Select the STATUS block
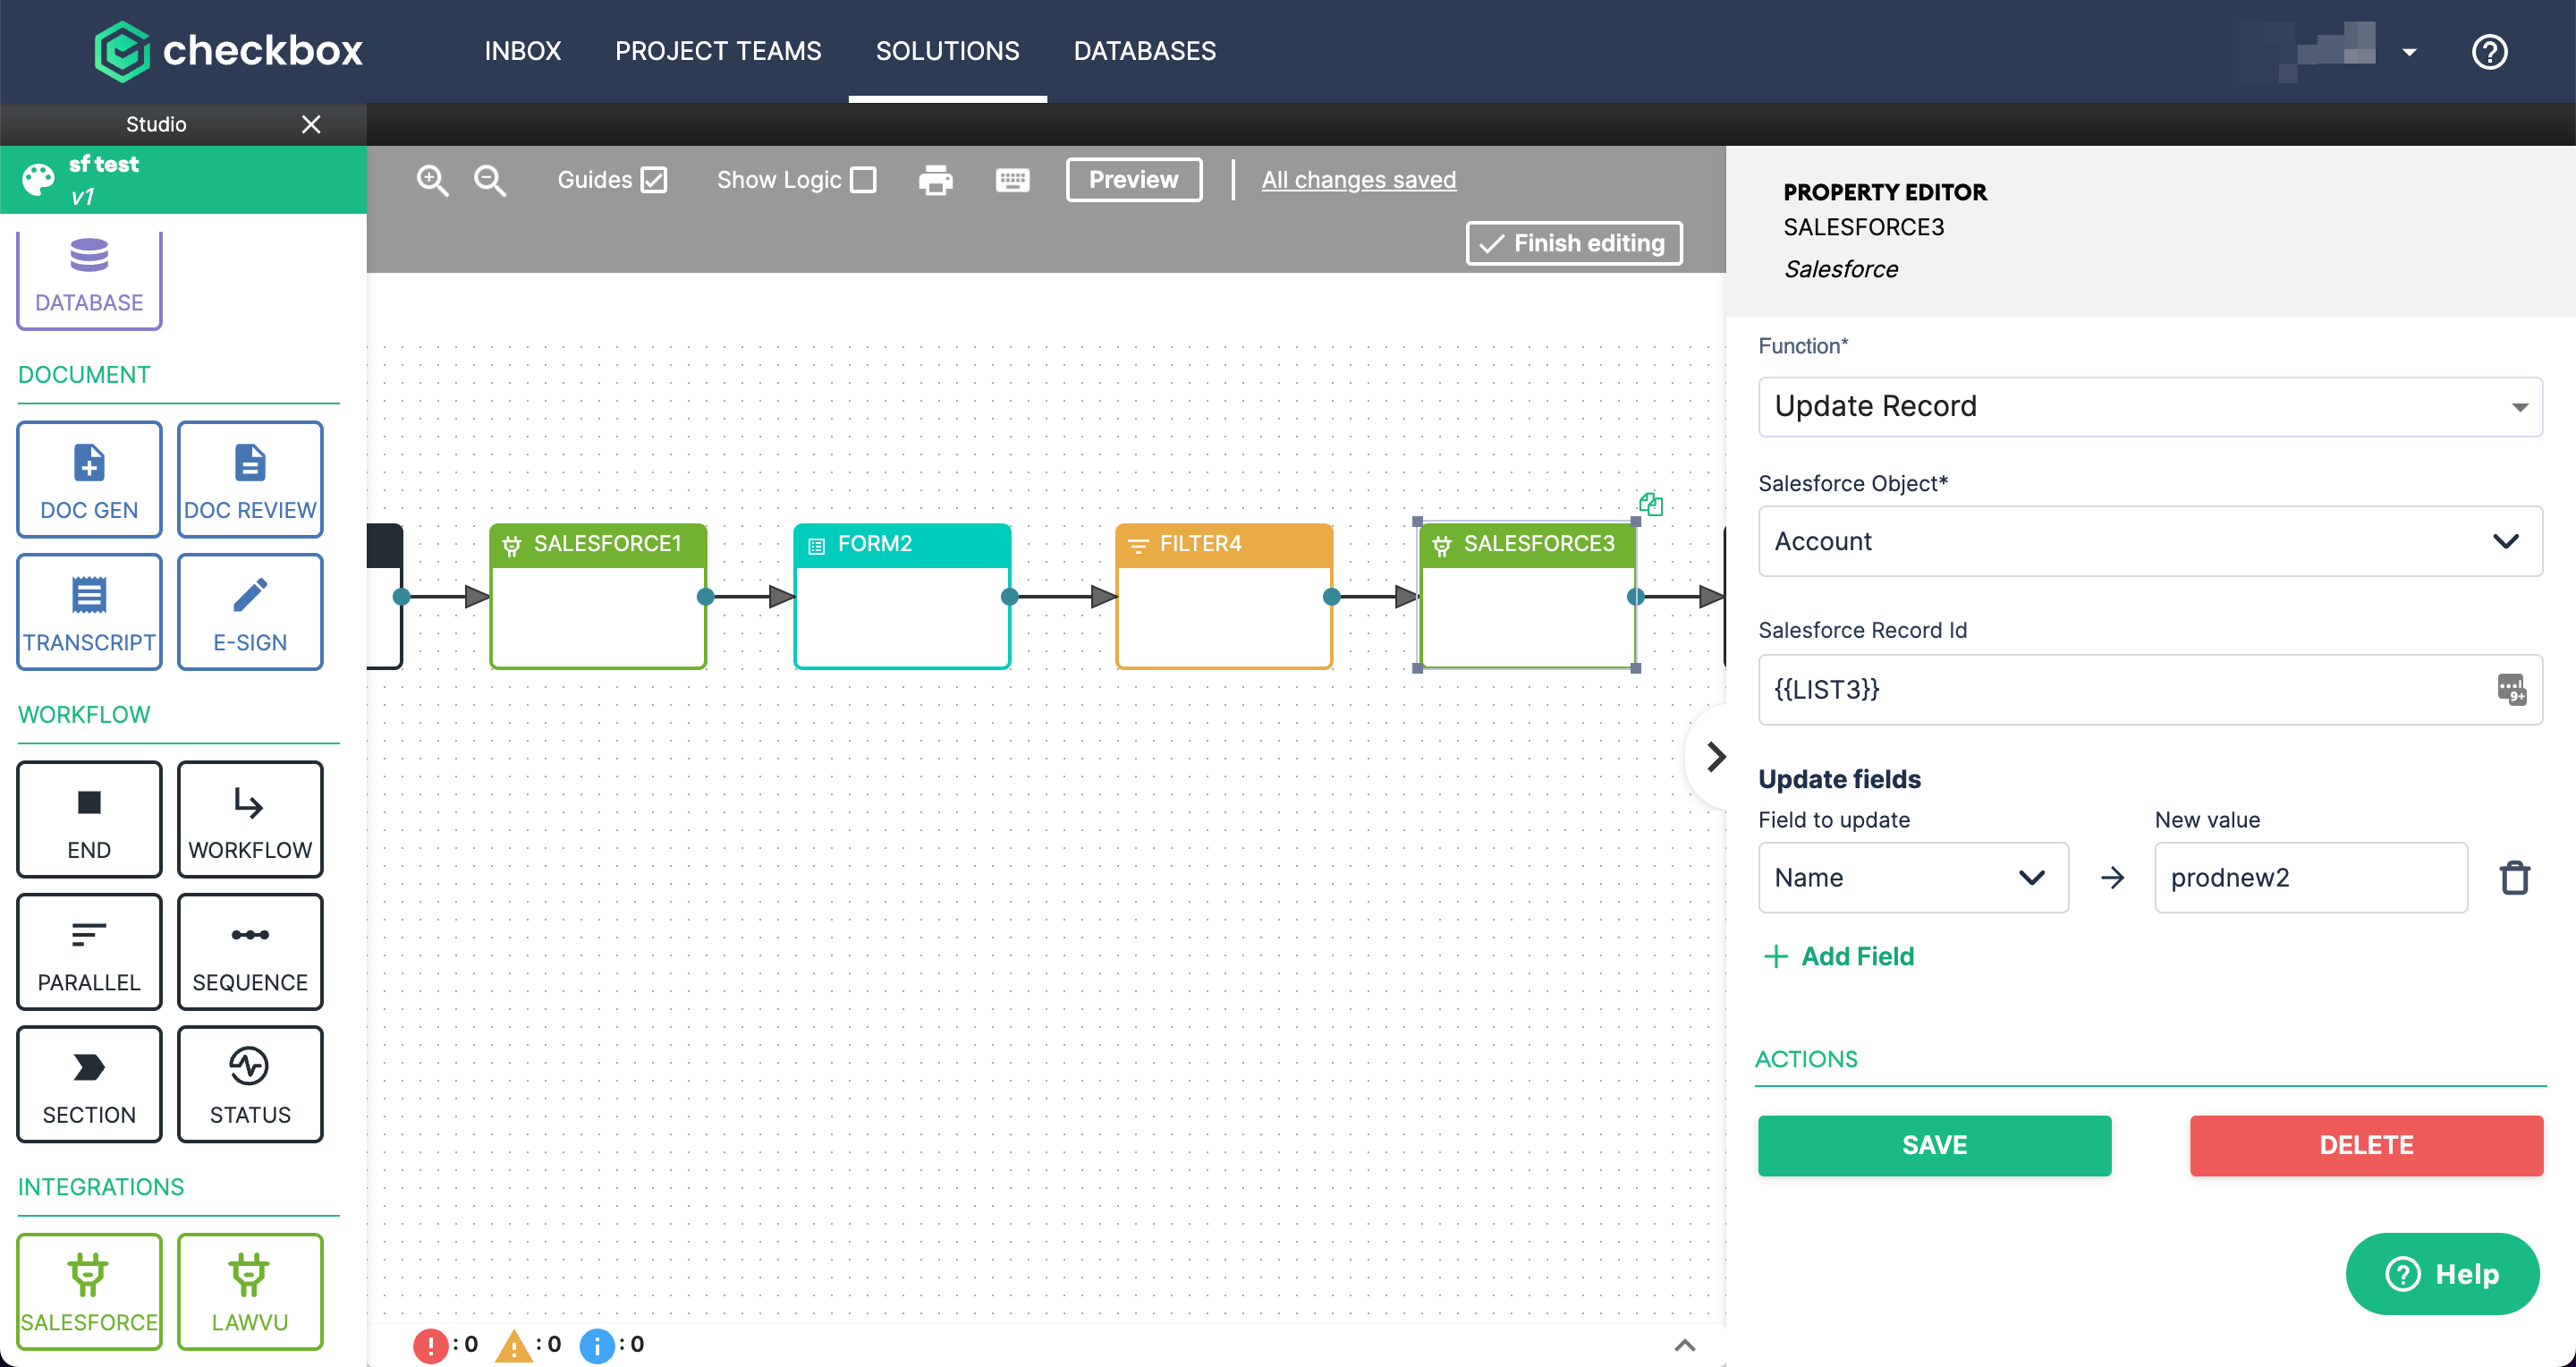 pyautogui.click(x=250, y=1084)
